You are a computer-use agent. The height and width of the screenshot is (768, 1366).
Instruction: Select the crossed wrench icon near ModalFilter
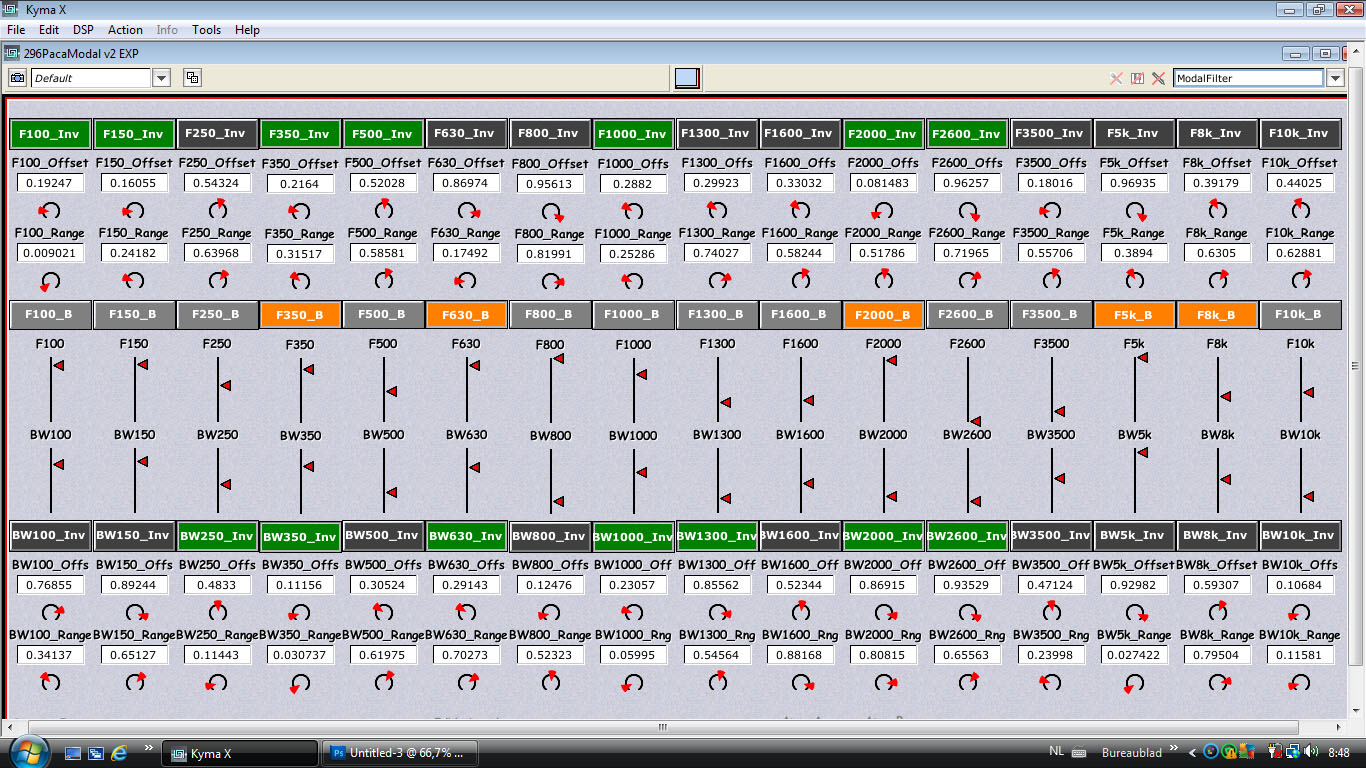[1116, 78]
